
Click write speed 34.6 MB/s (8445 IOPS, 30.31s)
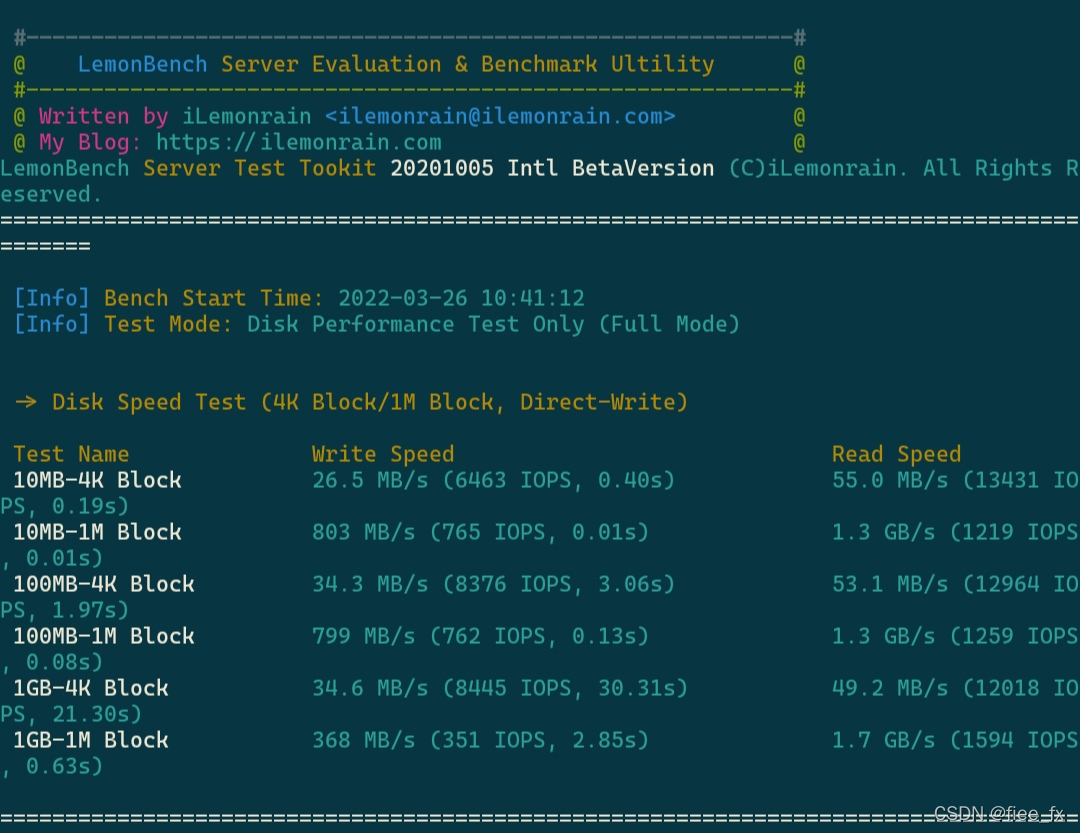[499, 688]
